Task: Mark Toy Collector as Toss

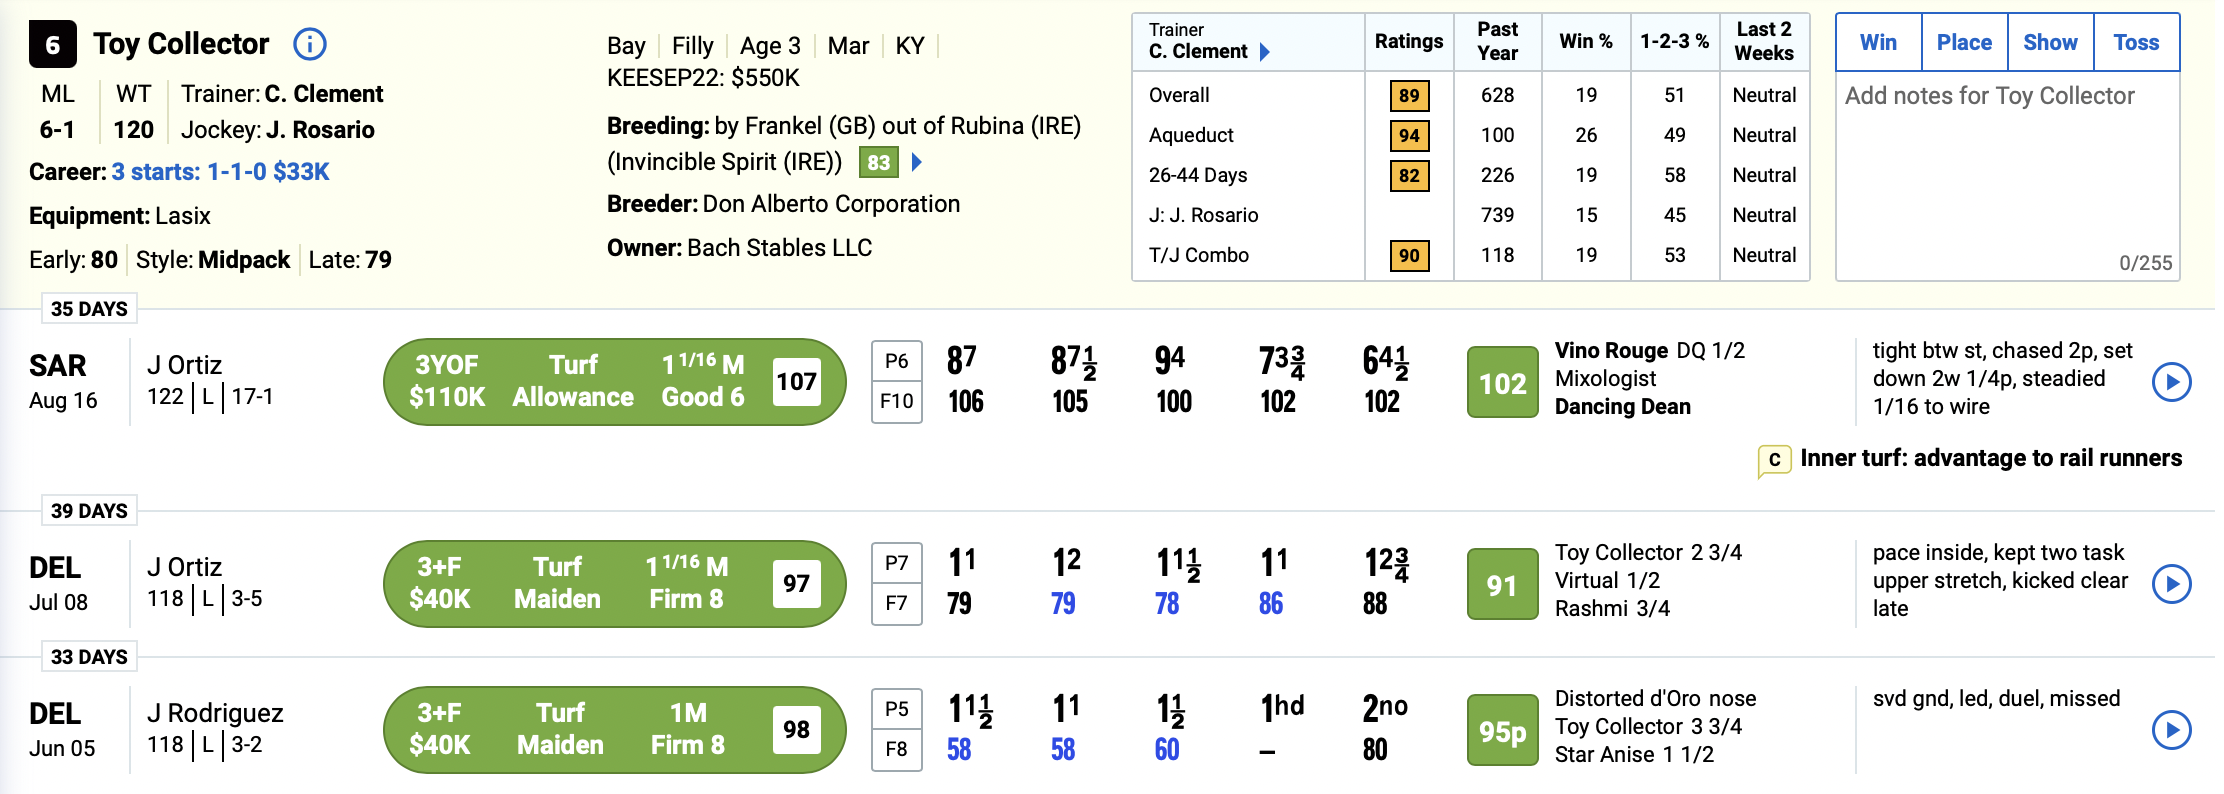Action: [2136, 42]
